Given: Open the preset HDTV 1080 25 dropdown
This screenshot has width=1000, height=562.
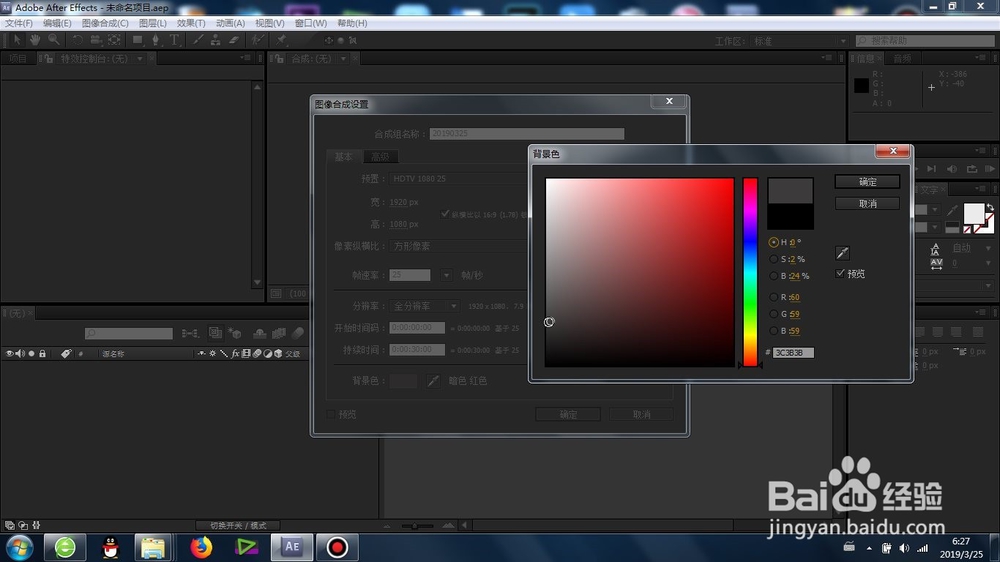Looking at the screenshot, I should point(459,179).
